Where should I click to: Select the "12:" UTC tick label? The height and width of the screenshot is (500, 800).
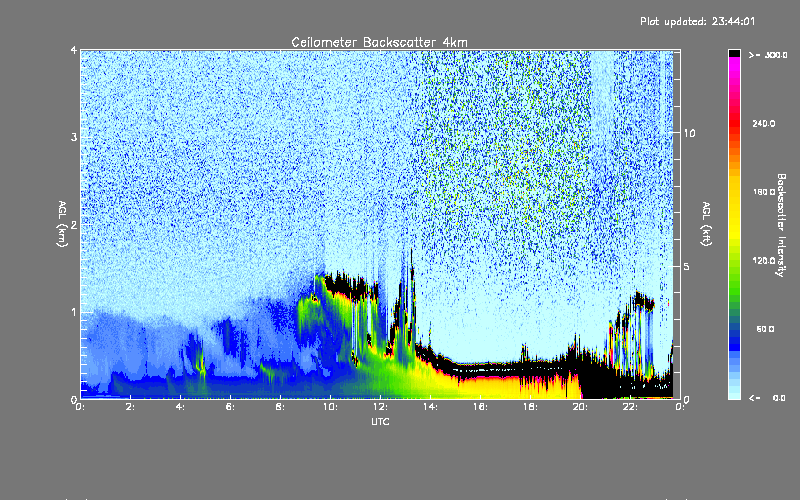[380, 407]
